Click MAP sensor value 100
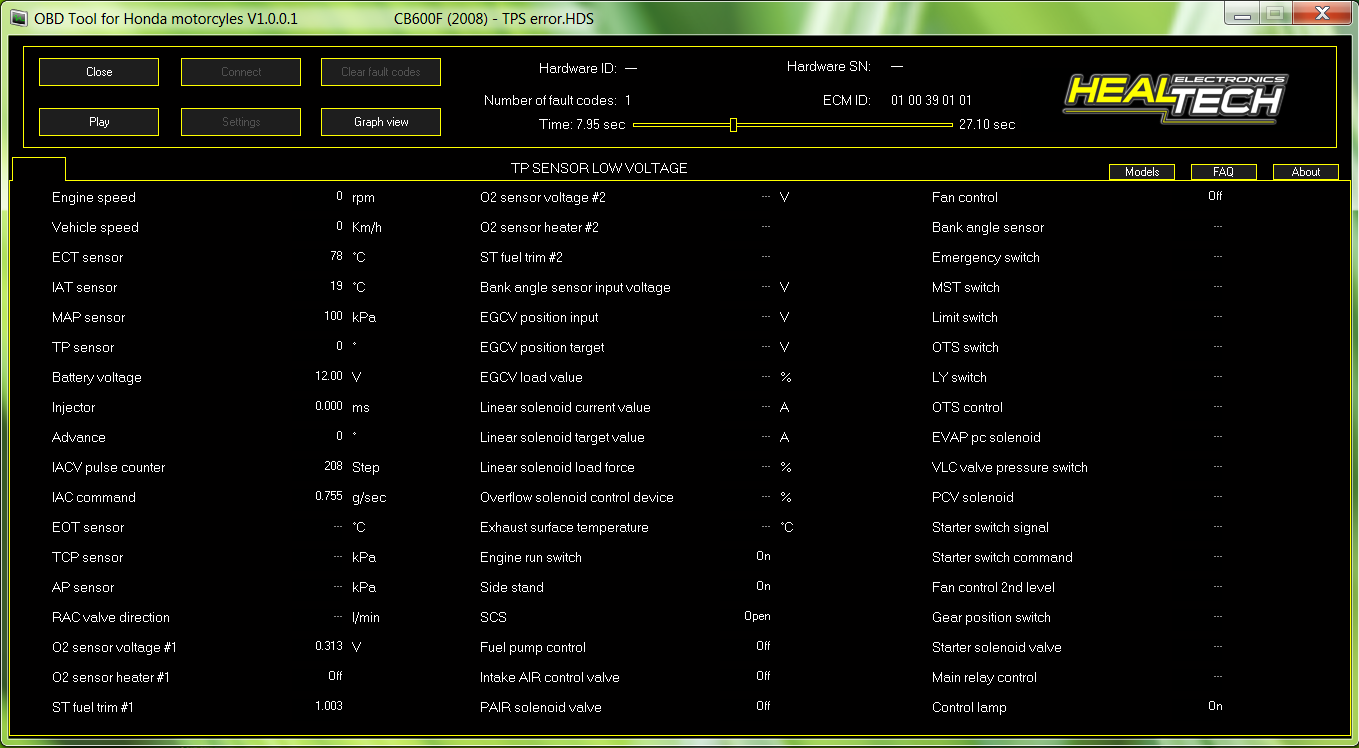The height and width of the screenshot is (748, 1359). (333, 316)
